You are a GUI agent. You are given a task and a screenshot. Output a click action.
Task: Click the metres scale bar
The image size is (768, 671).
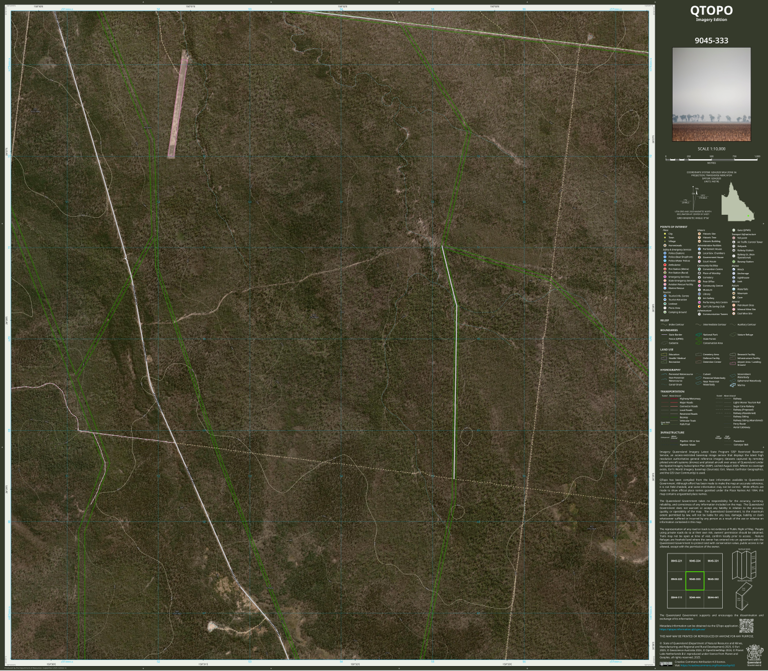tap(712, 159)
